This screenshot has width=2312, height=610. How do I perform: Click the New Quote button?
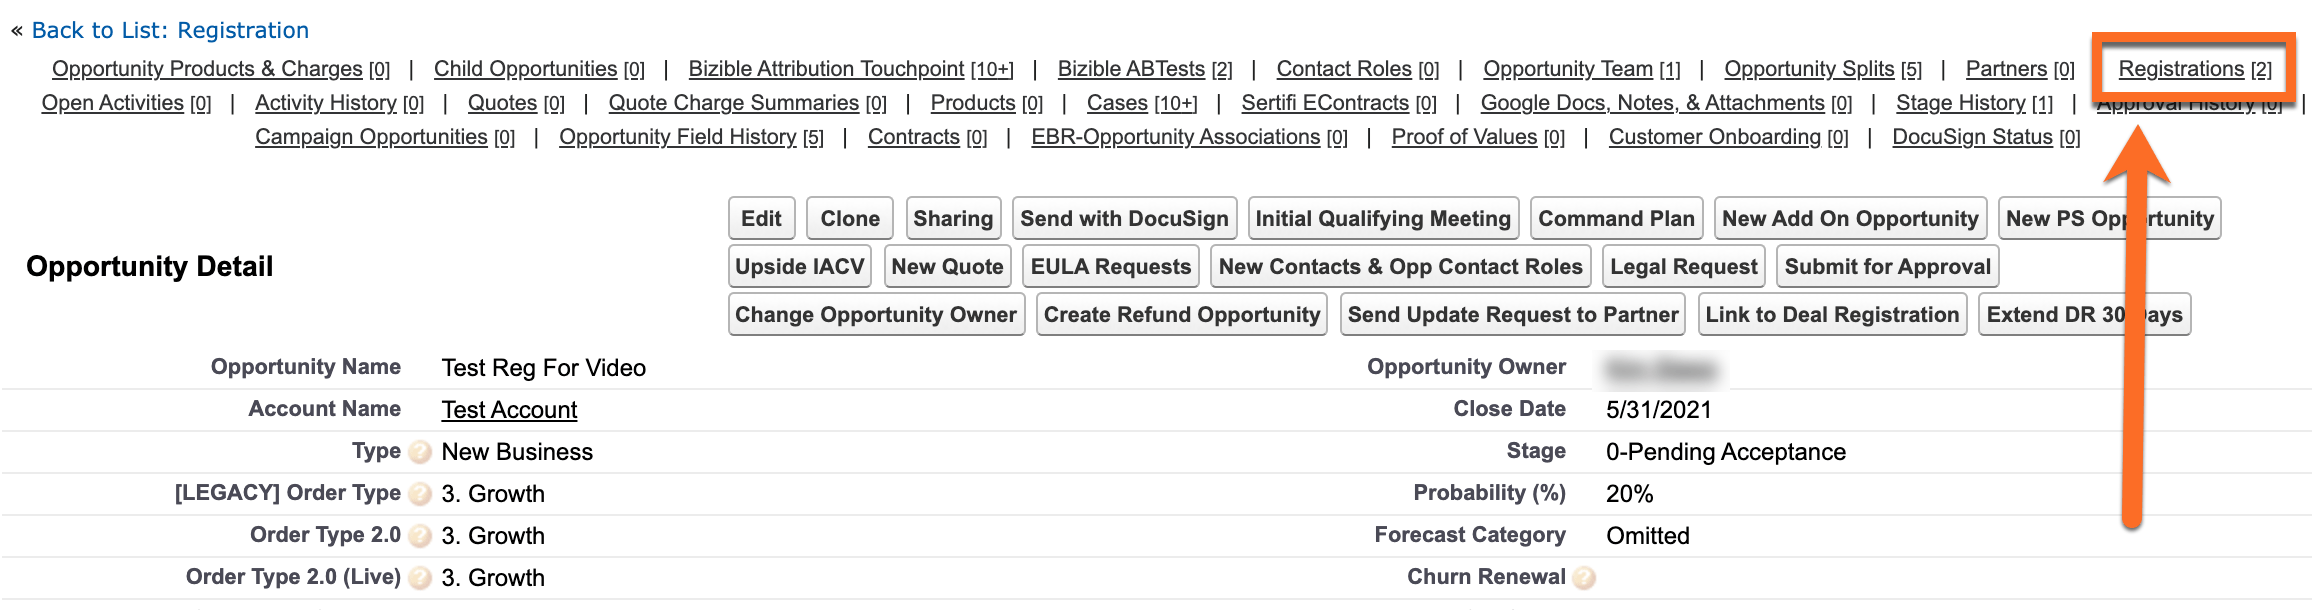tap(947, 266)
